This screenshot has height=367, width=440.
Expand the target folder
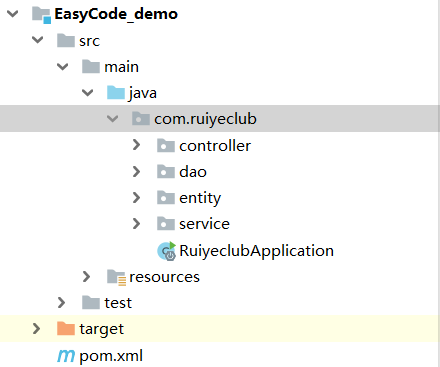pyautogui.click(x=36, y=329)
